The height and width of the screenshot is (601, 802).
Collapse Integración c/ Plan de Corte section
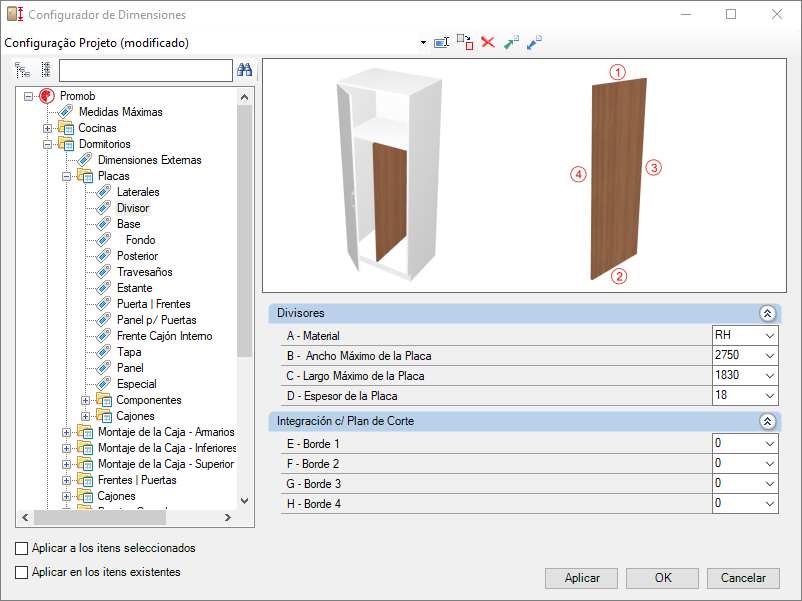[x=767, y=421]
